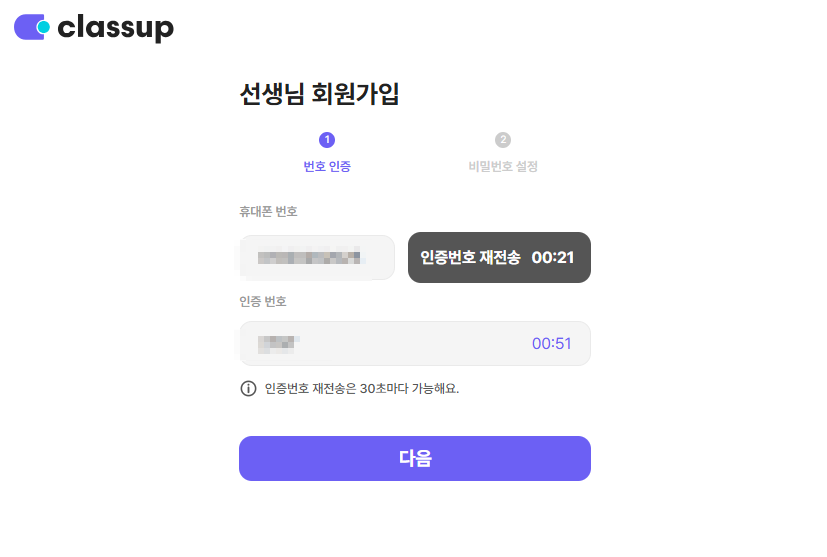827x557 pixels.
Task: Click the 선생님 회원가입 heading
Action: coord(319,94)
